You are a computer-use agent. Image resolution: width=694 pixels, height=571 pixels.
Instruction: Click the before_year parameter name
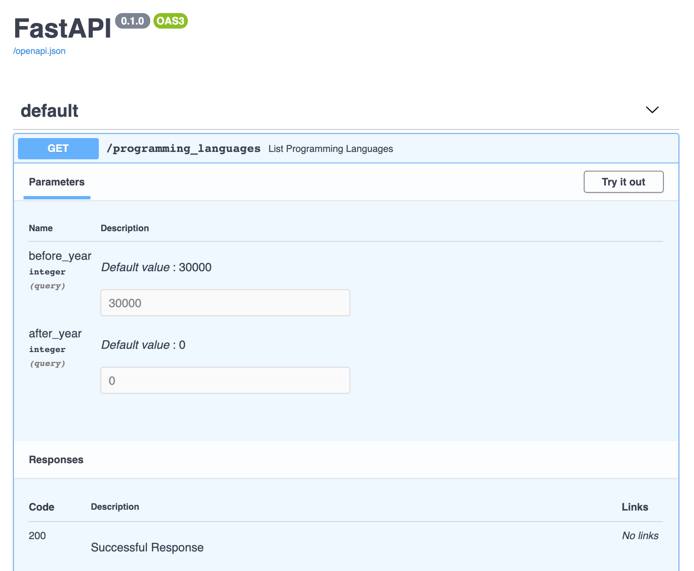tap(59, 256)
